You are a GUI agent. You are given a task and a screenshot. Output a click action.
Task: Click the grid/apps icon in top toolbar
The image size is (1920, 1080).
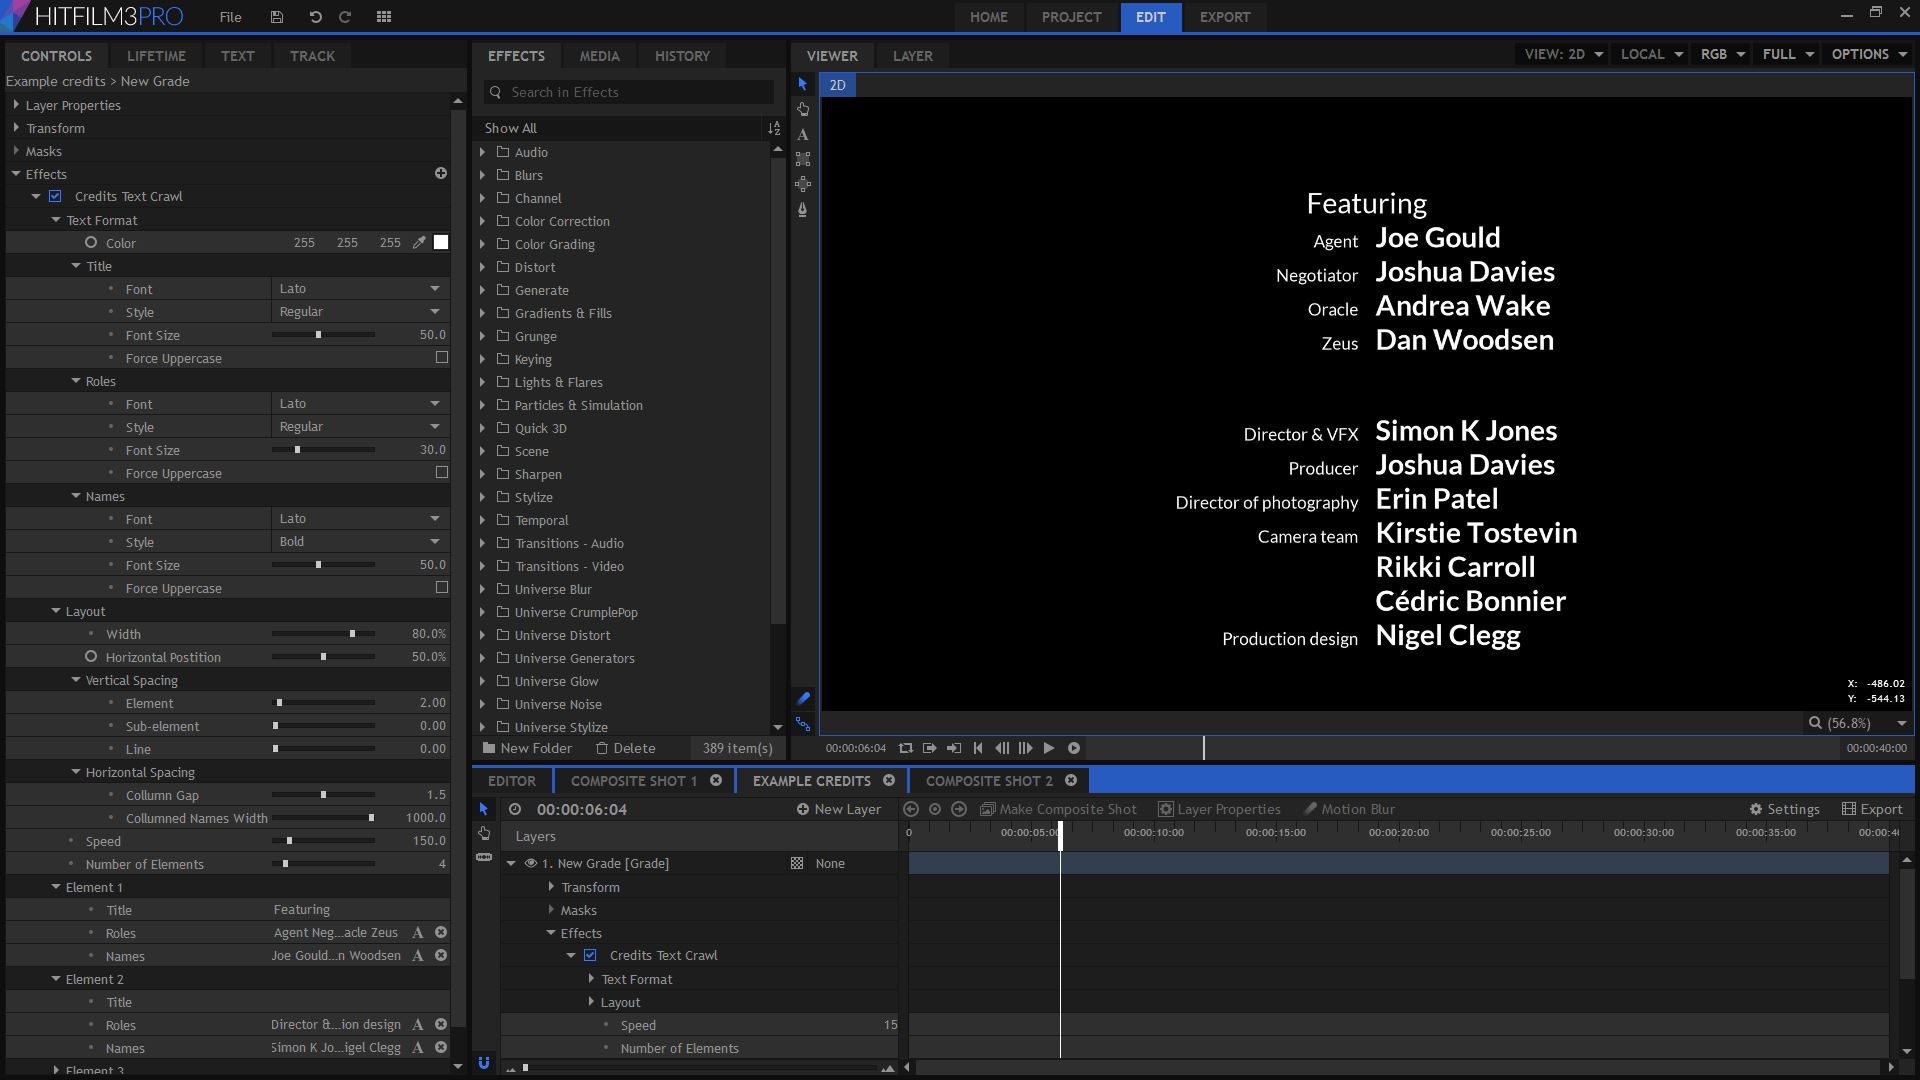[x=384, y=16]
